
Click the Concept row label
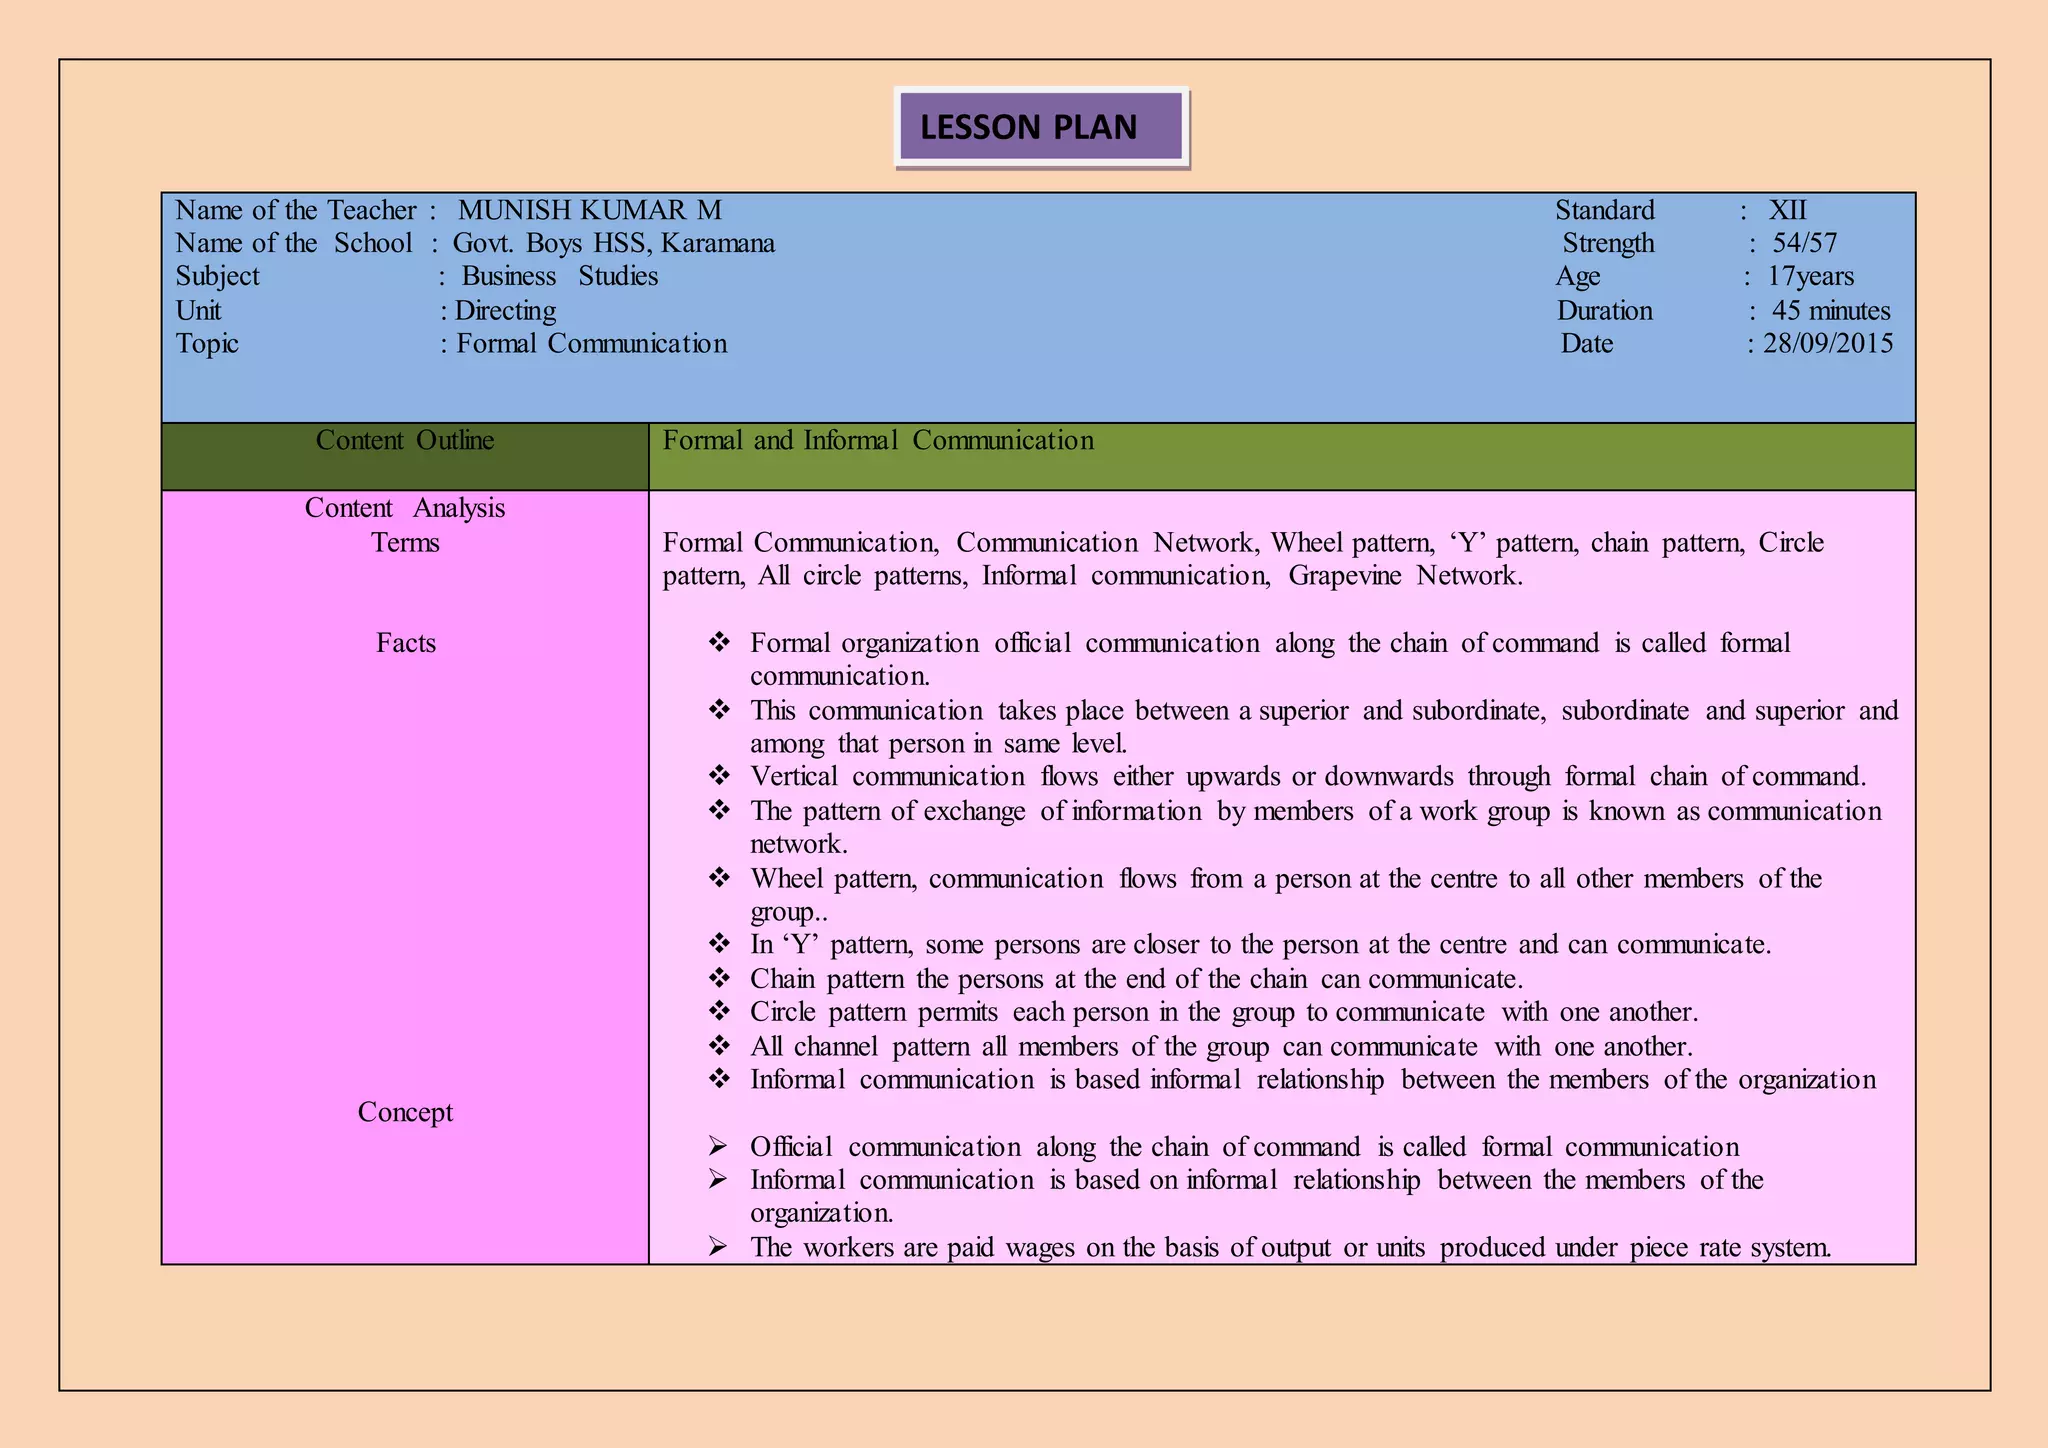(405, 1112)
